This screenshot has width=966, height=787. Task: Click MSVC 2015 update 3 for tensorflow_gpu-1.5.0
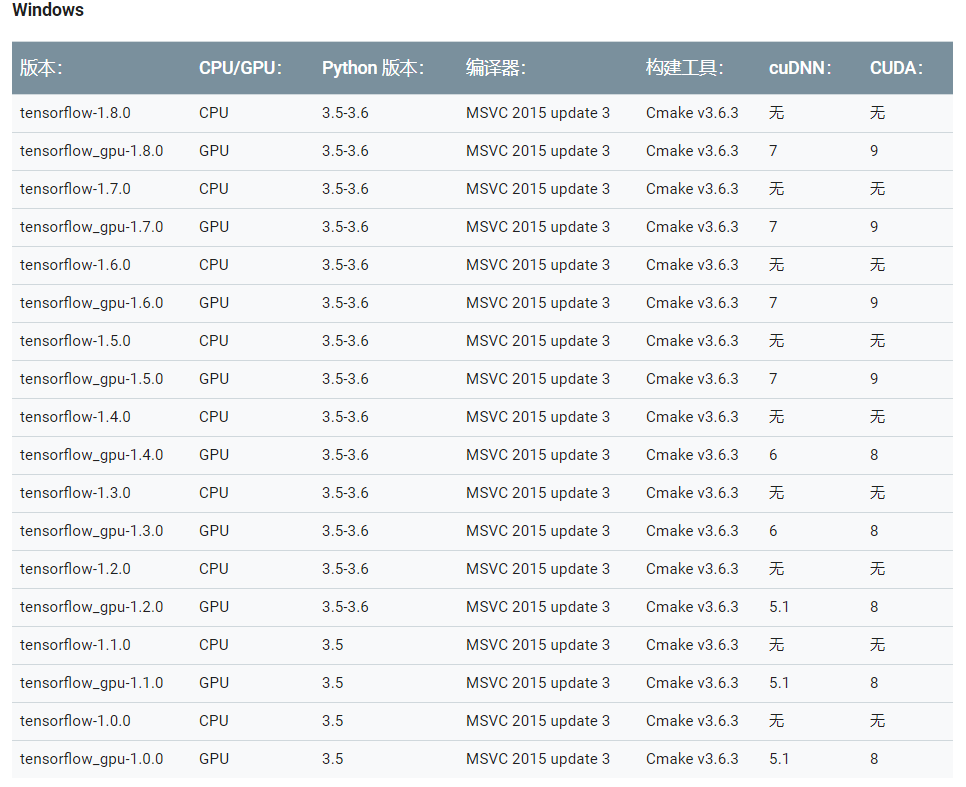[x=538, y=379]
